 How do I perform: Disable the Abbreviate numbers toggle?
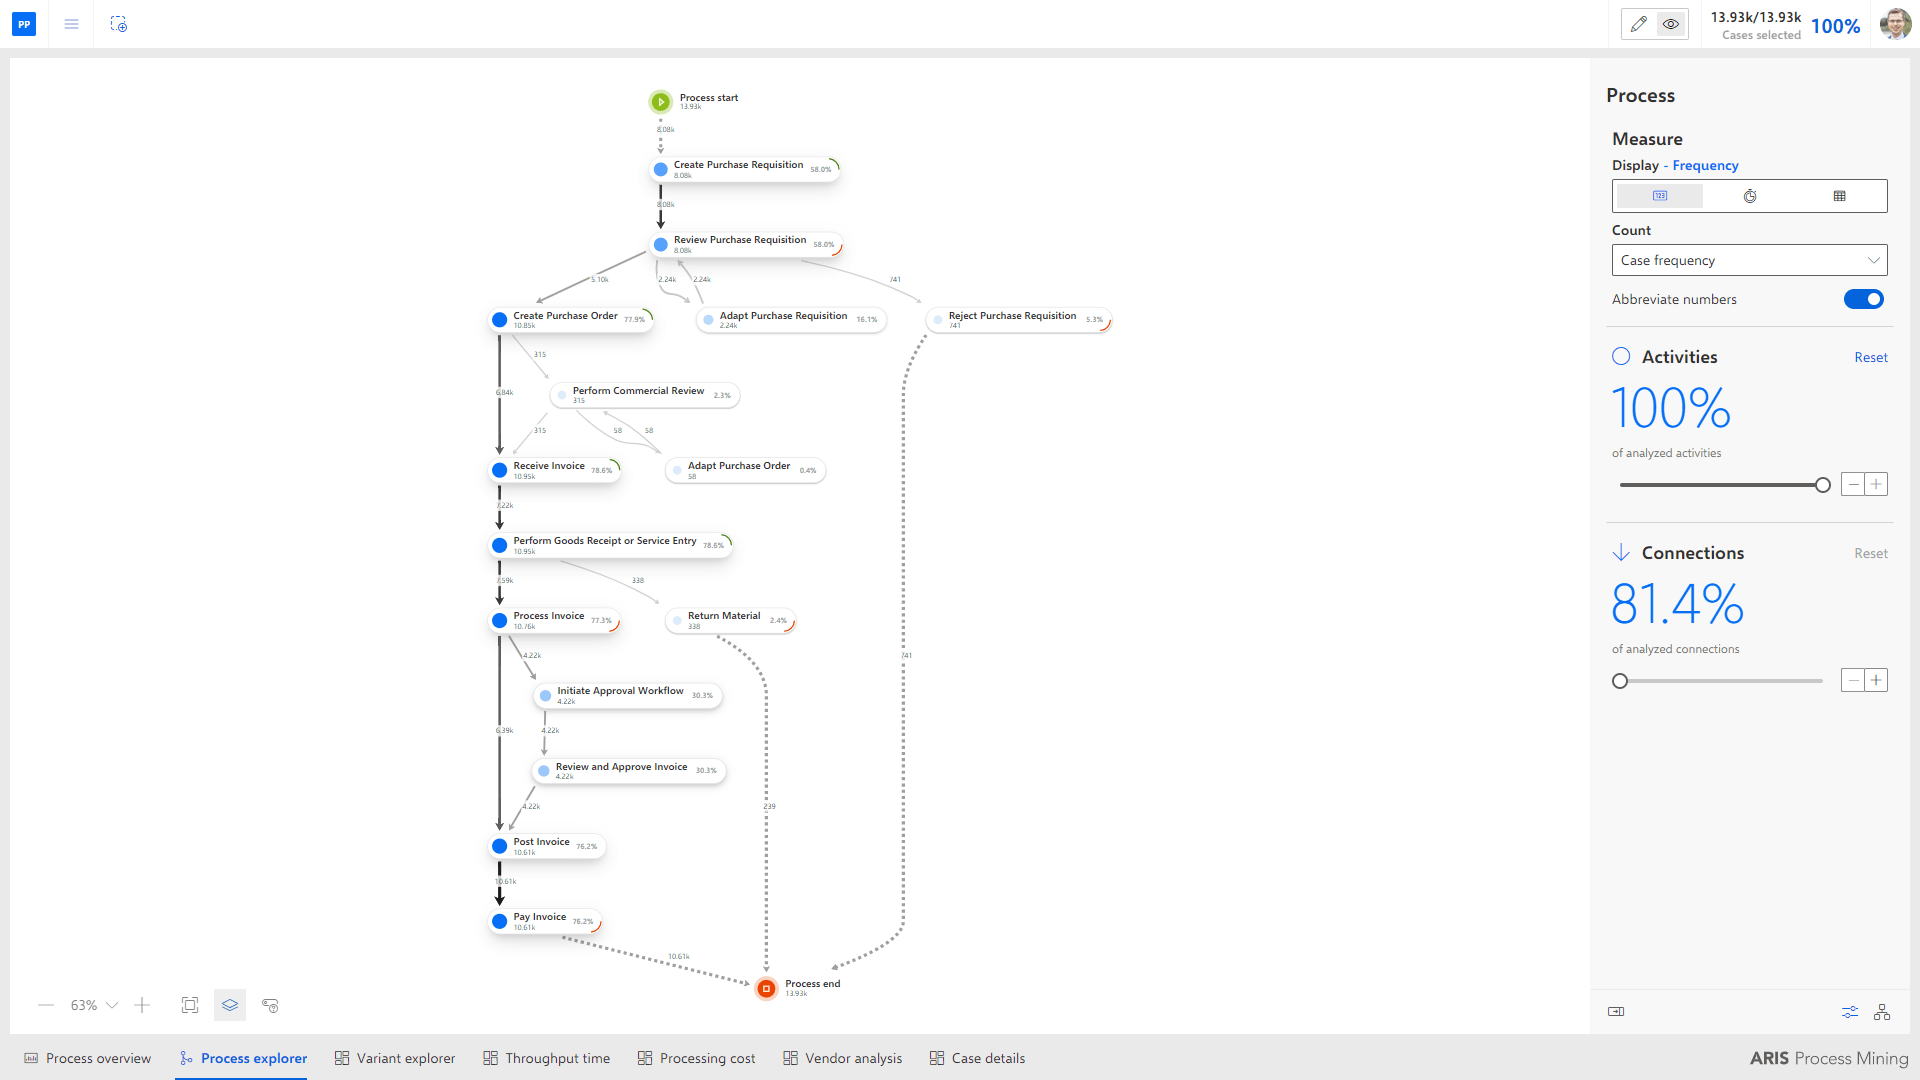[1863, 299]
